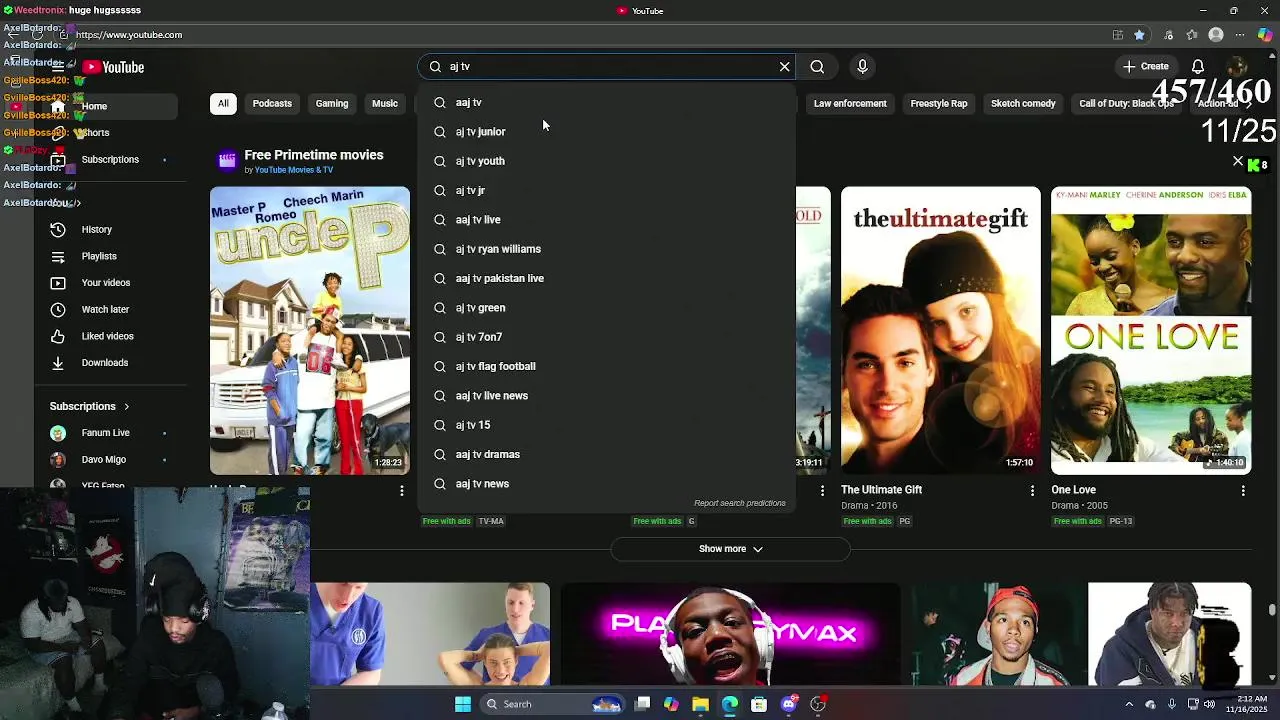Open the Edge profile icon
Viewport: 1280px width, 720px height.
1216,35
